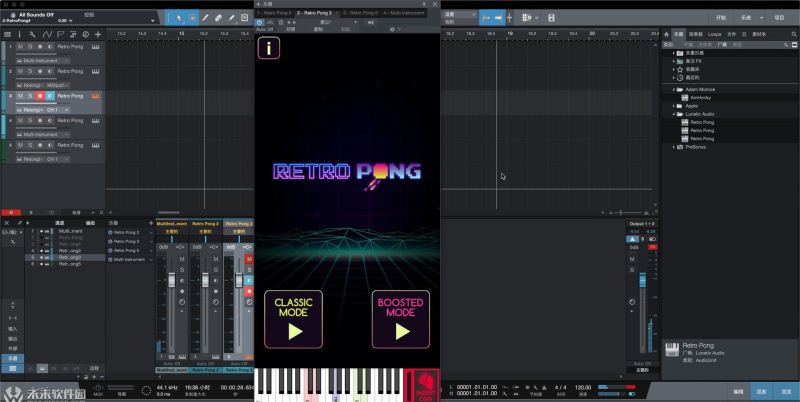
Task: Solo the Retro Pong 2 mixer channel
Action: click(215, 269)
